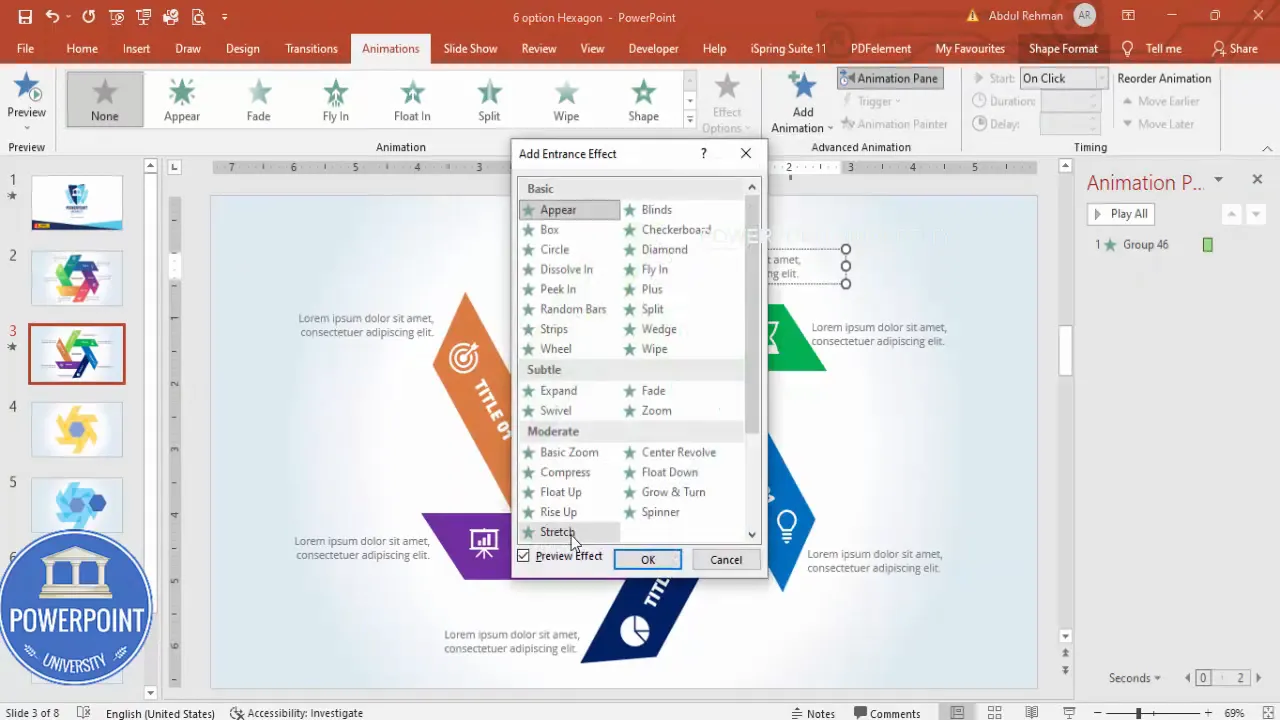Switch to the Transitions tab
Image resolution: width=1280 pixels, height=720 pixels.
pos(311,48)
